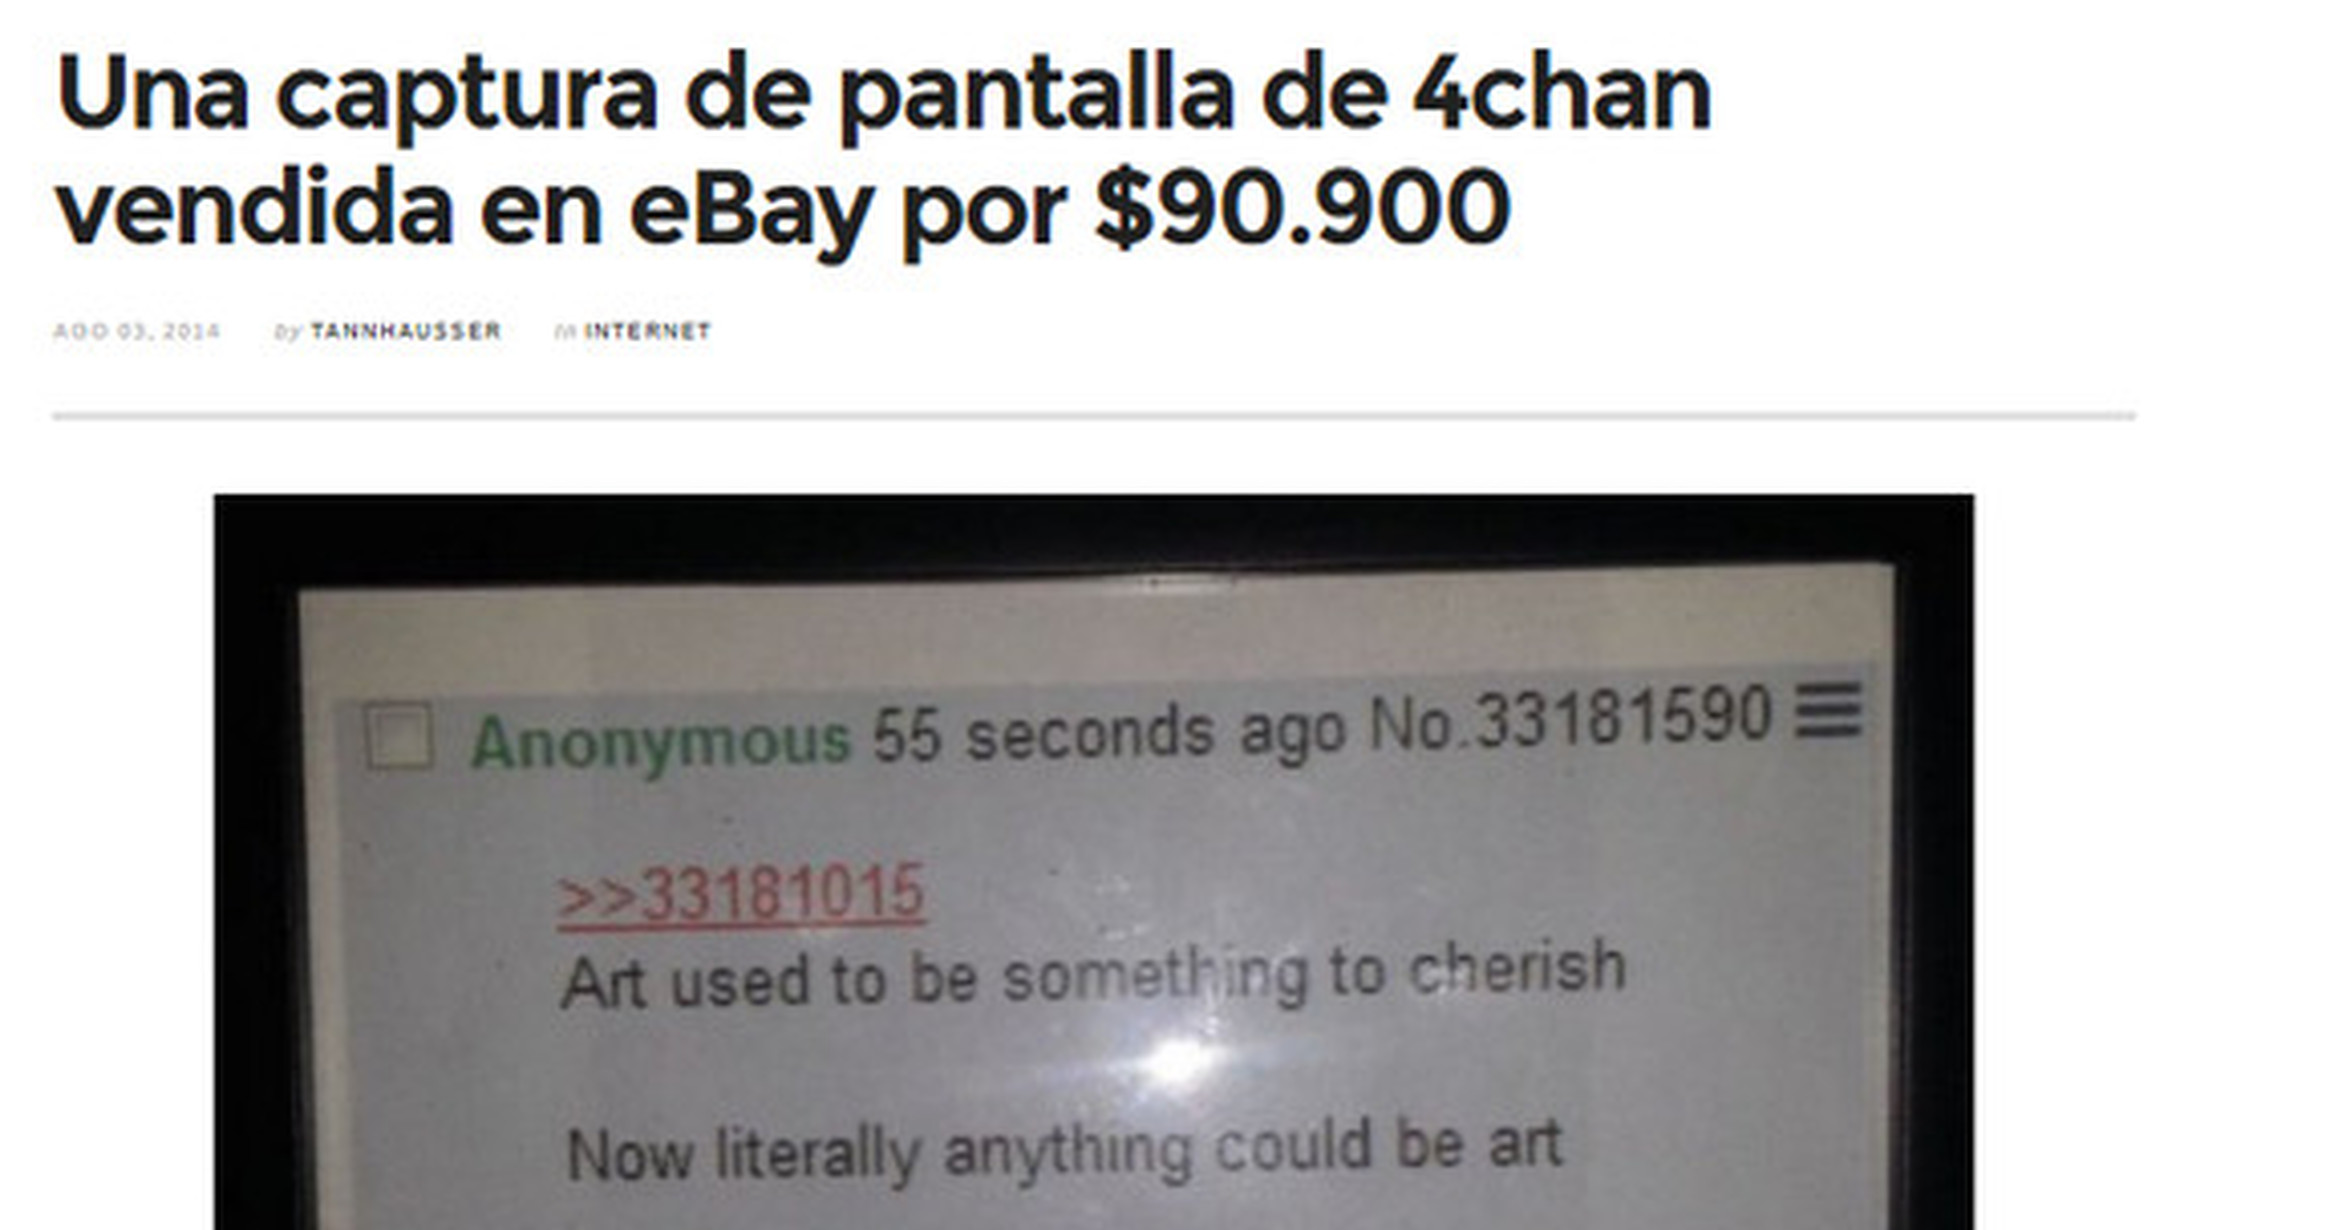The width and height of the screenshot is (2350, 1230).
Task: Open the INTERNET category link
Action: pyautogui.click(x=647, y=331)
